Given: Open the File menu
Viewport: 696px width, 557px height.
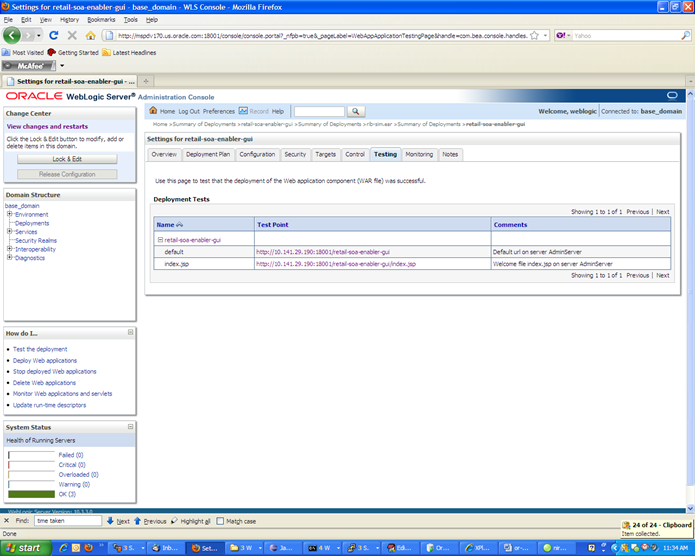Looking at the screenshot, I should [8, 20].
